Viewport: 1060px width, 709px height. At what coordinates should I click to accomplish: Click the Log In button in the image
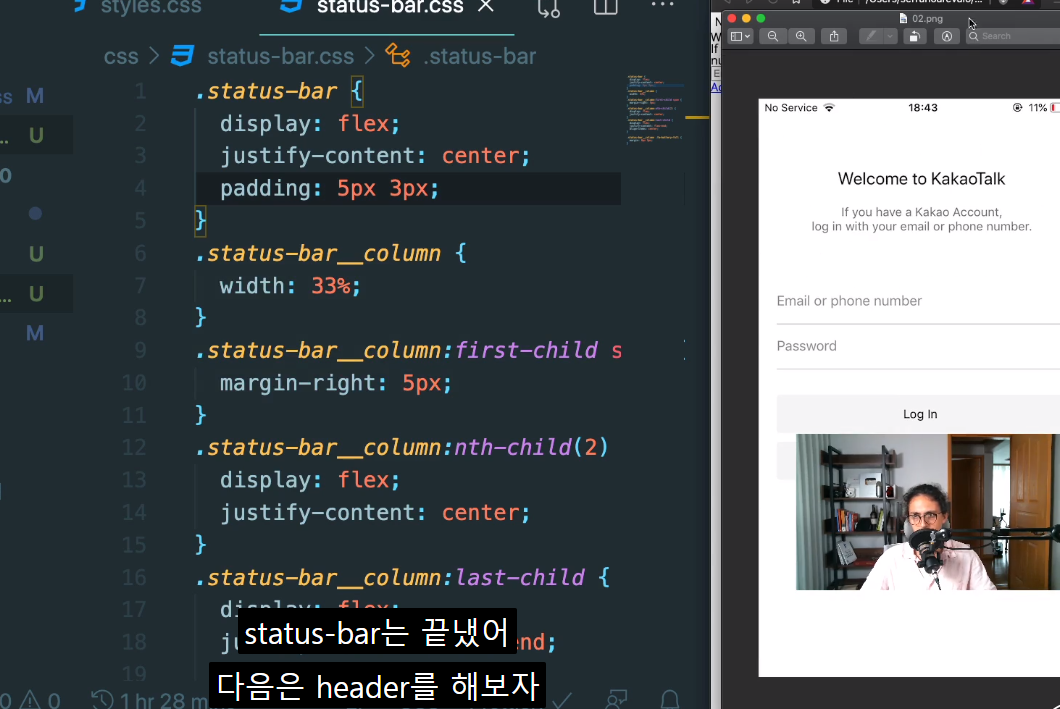coord(918,414)
